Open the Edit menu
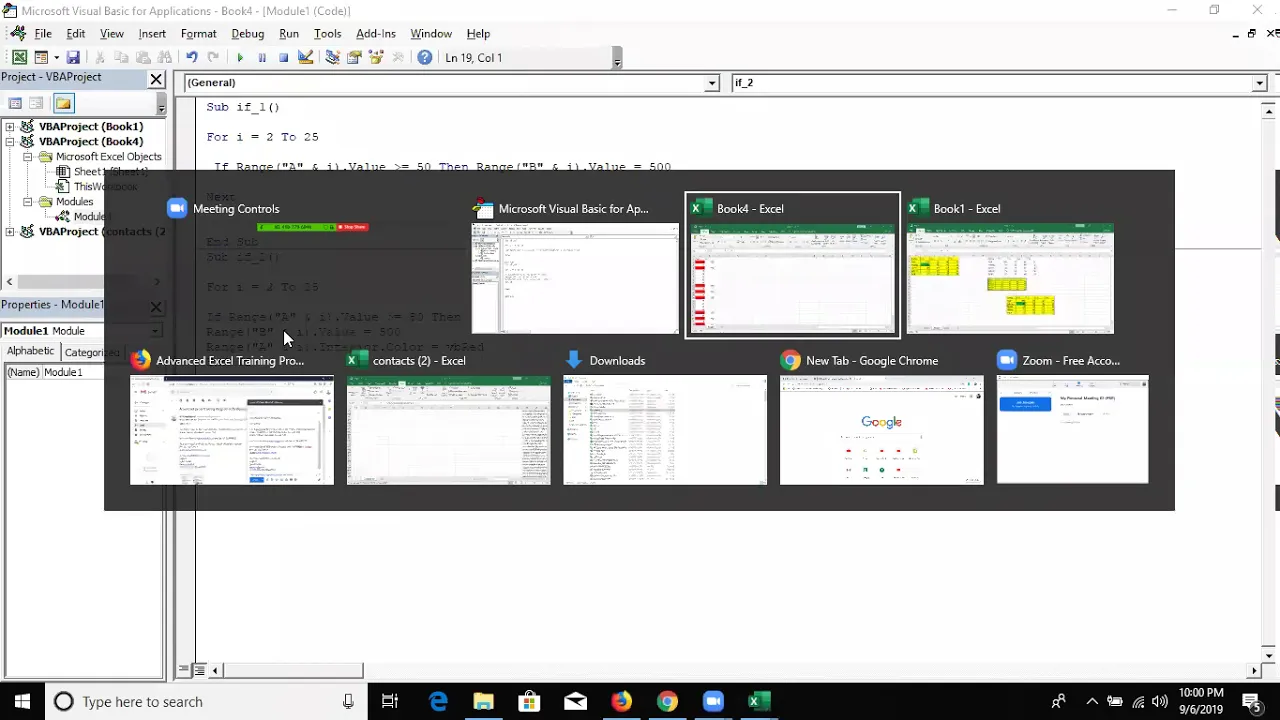The width and height of the screenshot is (1280, 720). tap(76, 34)
